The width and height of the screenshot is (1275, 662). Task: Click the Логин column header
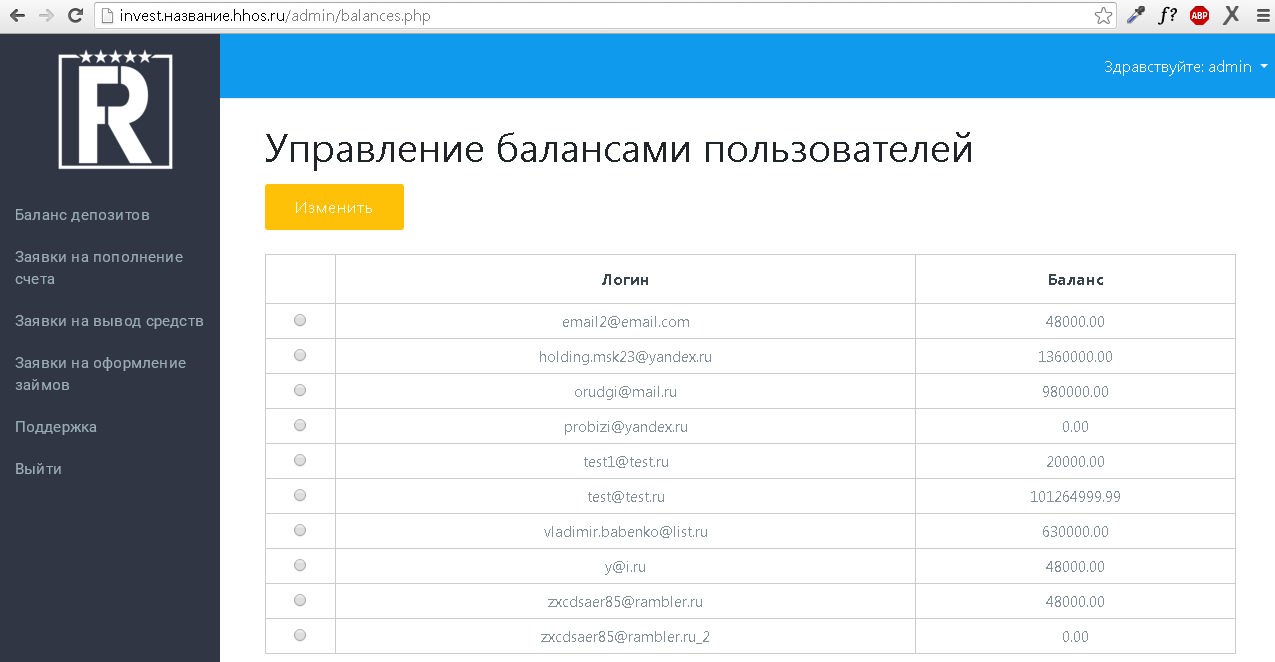(x=625, y=280)
